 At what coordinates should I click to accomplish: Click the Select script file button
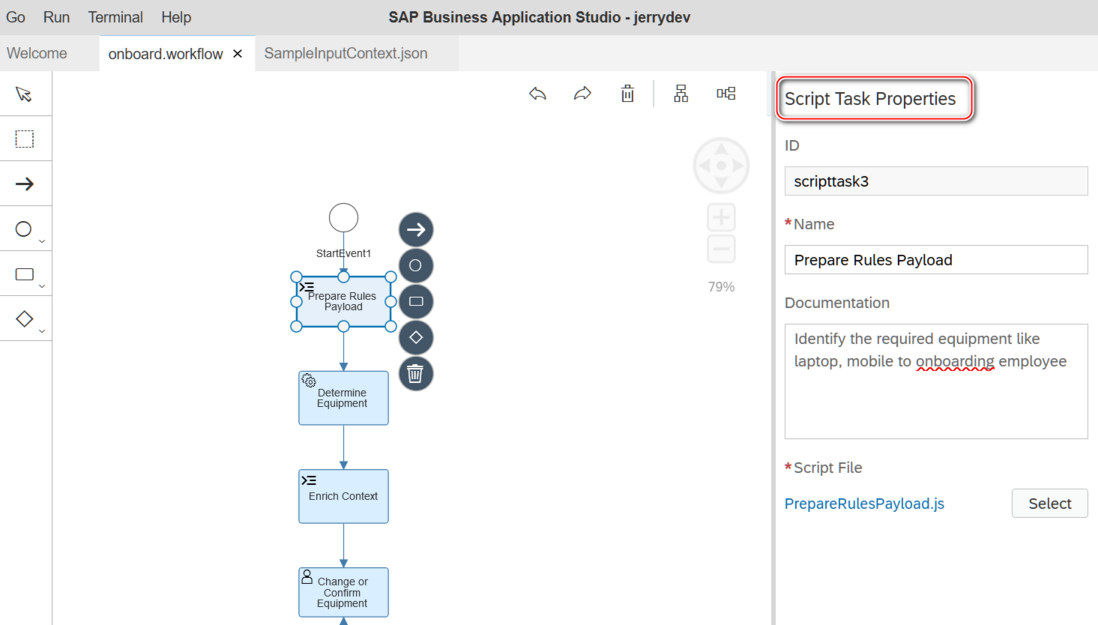(1050, 503)
